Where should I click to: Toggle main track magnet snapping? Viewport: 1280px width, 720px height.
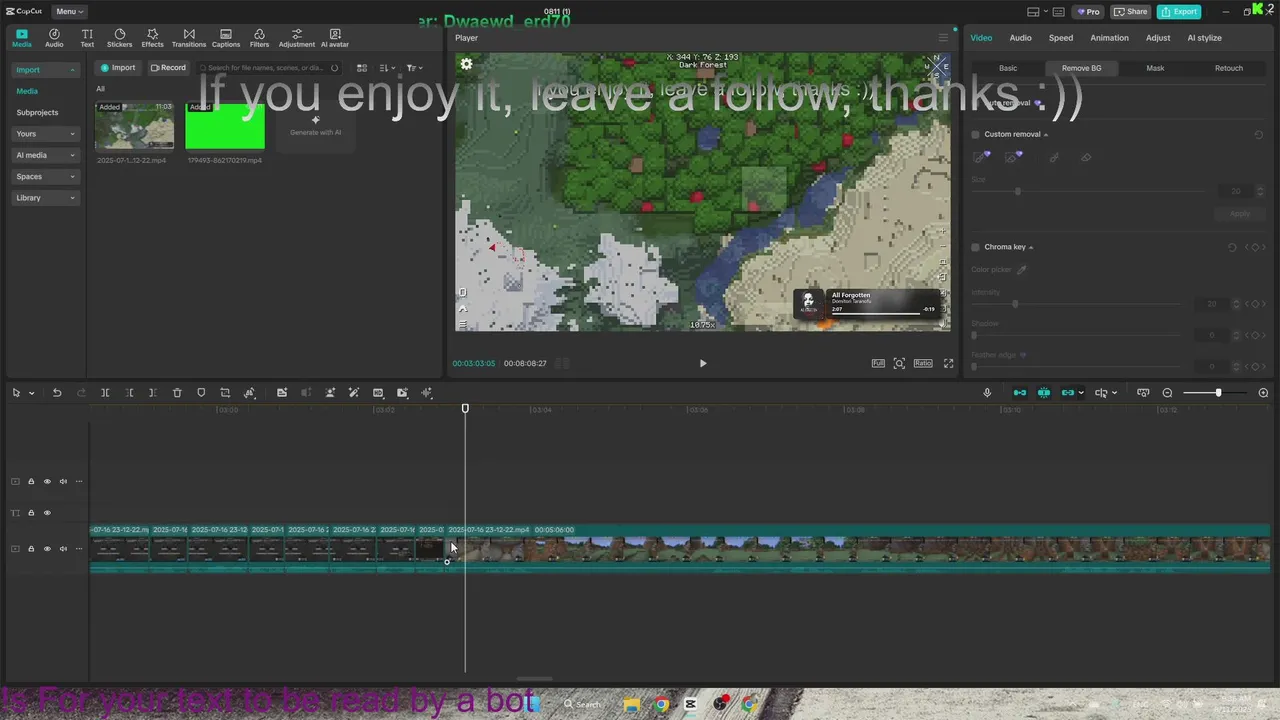pos(1020,393)
